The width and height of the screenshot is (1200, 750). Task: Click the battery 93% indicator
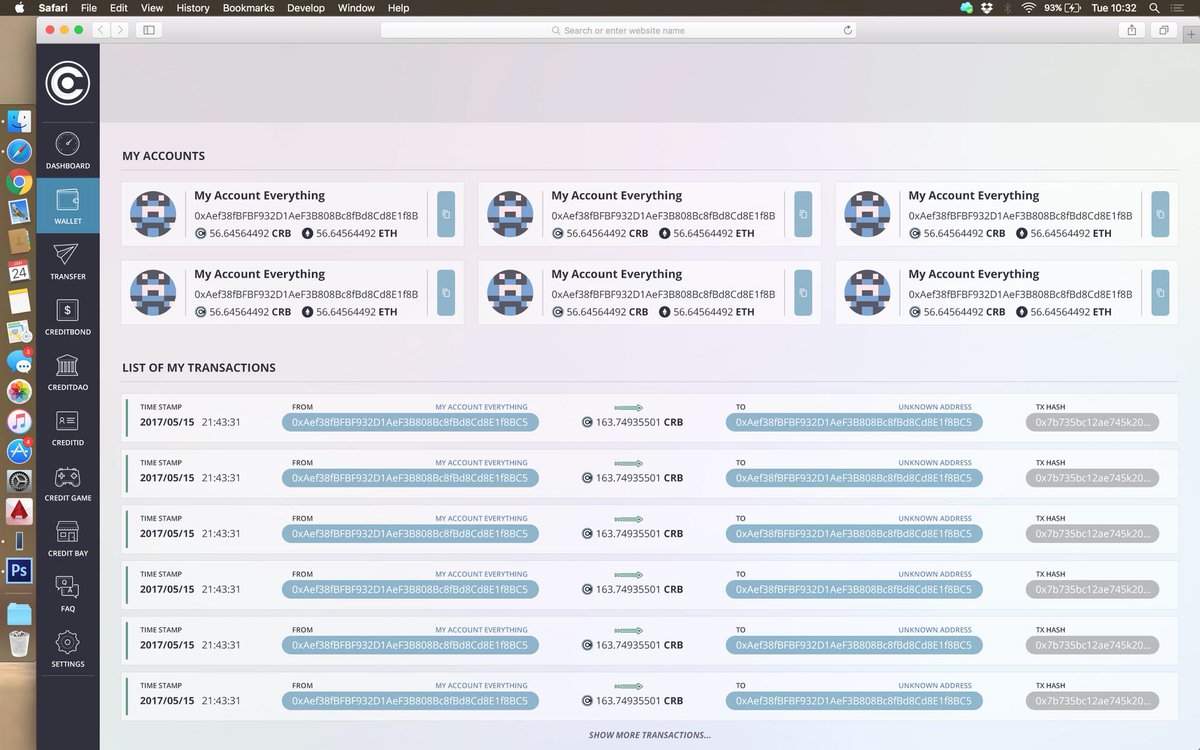[1062, 8]
